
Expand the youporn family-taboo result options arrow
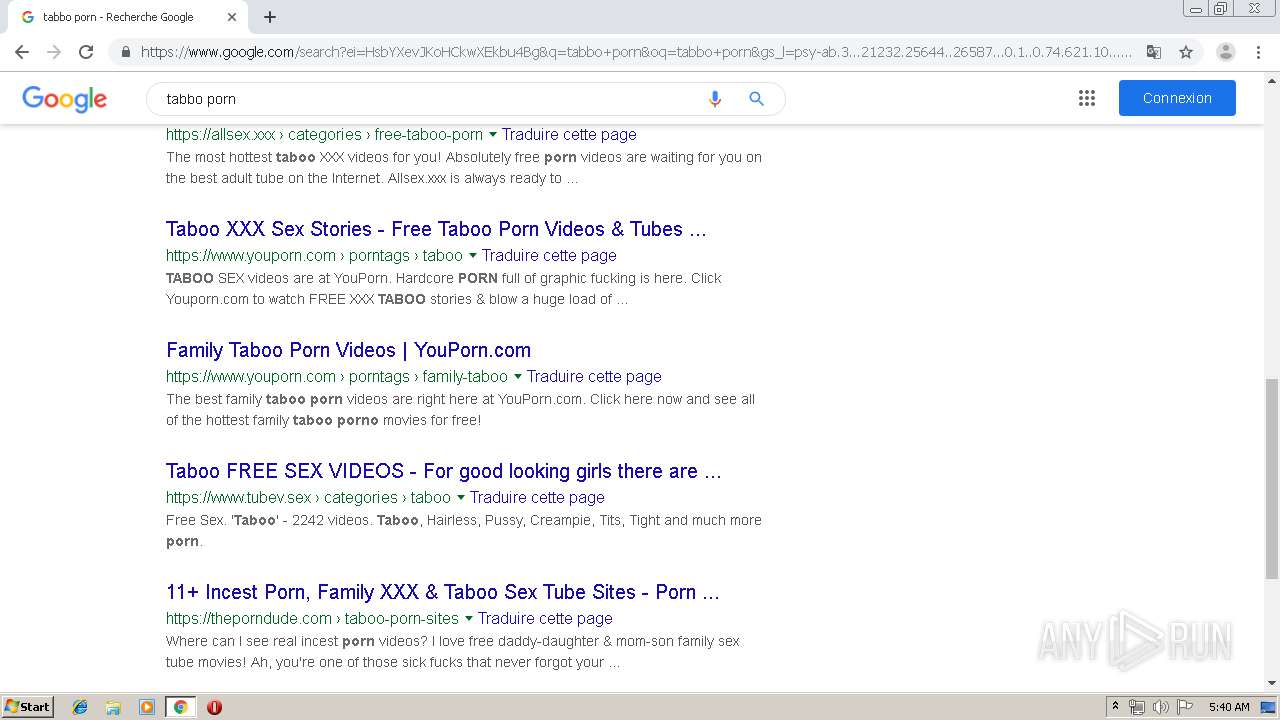coord(517,377)
